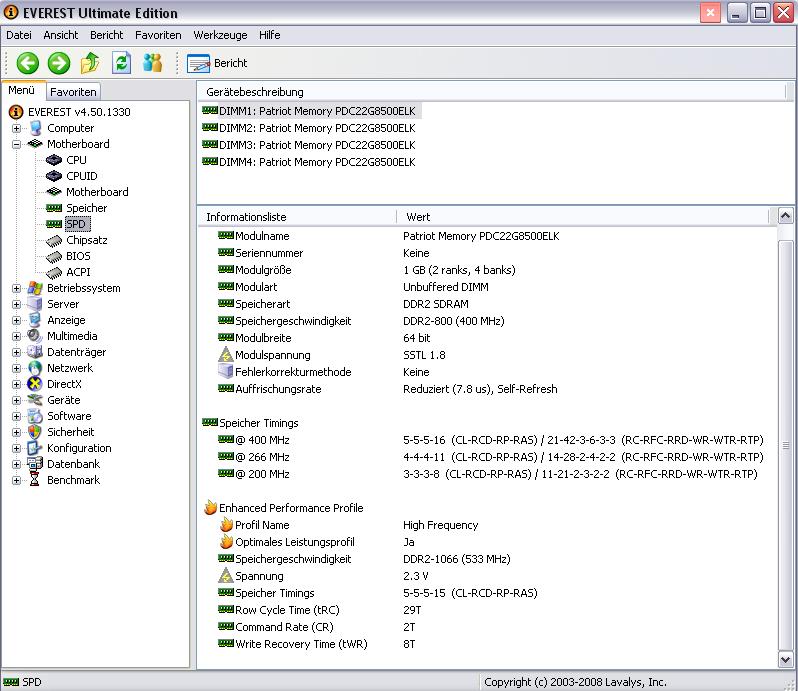Refresh the page with the refresh icon
This screenshot has width=798, height=691.
click(x=122, y=63)
